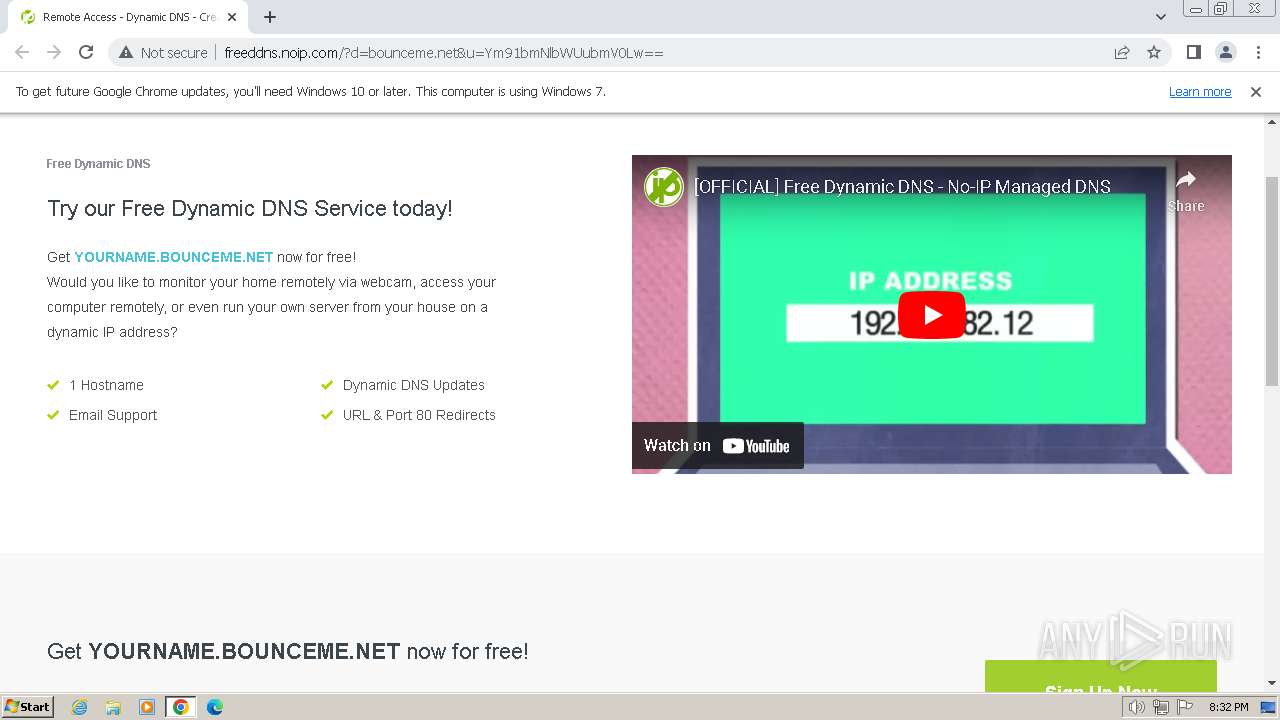Open the video title link

(902, 186)
